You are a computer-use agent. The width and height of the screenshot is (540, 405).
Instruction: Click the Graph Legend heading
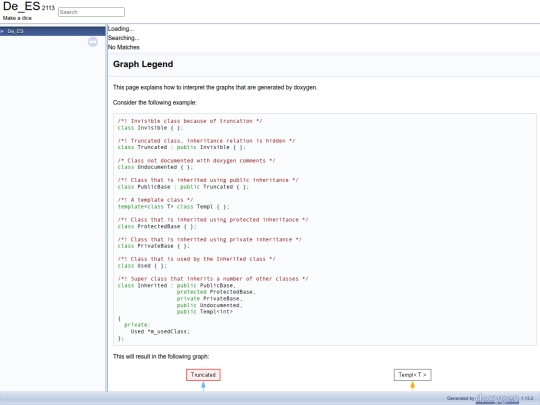pyautogui.click(x=143, y=64)
